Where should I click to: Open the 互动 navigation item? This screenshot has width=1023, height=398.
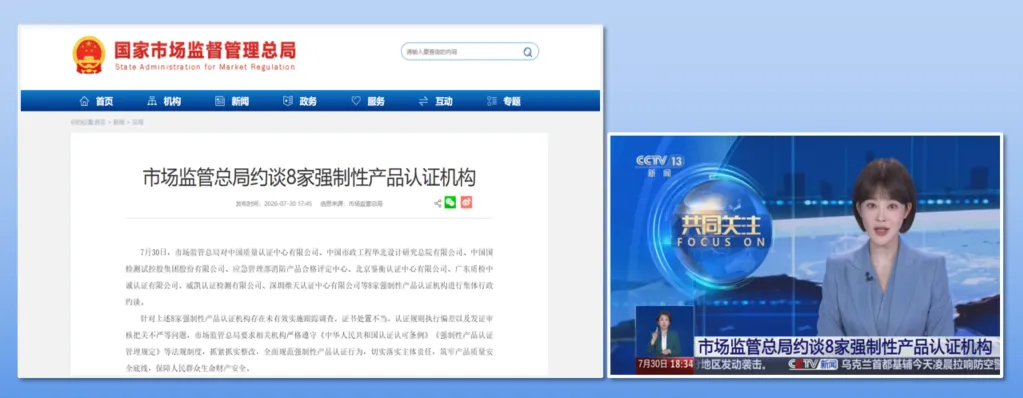[x=436, y=101]
